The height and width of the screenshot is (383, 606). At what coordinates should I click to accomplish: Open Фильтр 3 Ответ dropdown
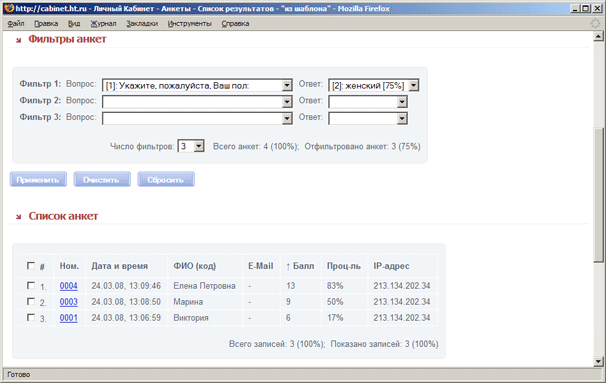coord(368,118)
